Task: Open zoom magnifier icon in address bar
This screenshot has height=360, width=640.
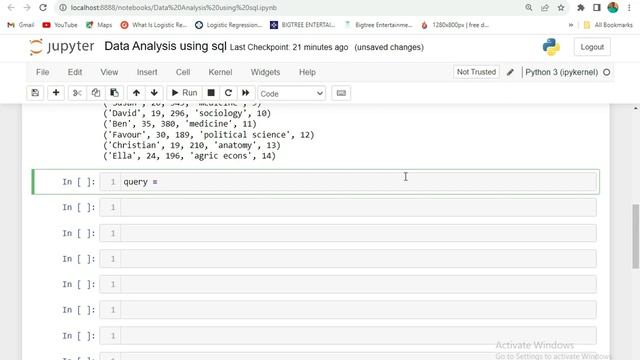Action: pyautogui.click(x=529, y=8)
